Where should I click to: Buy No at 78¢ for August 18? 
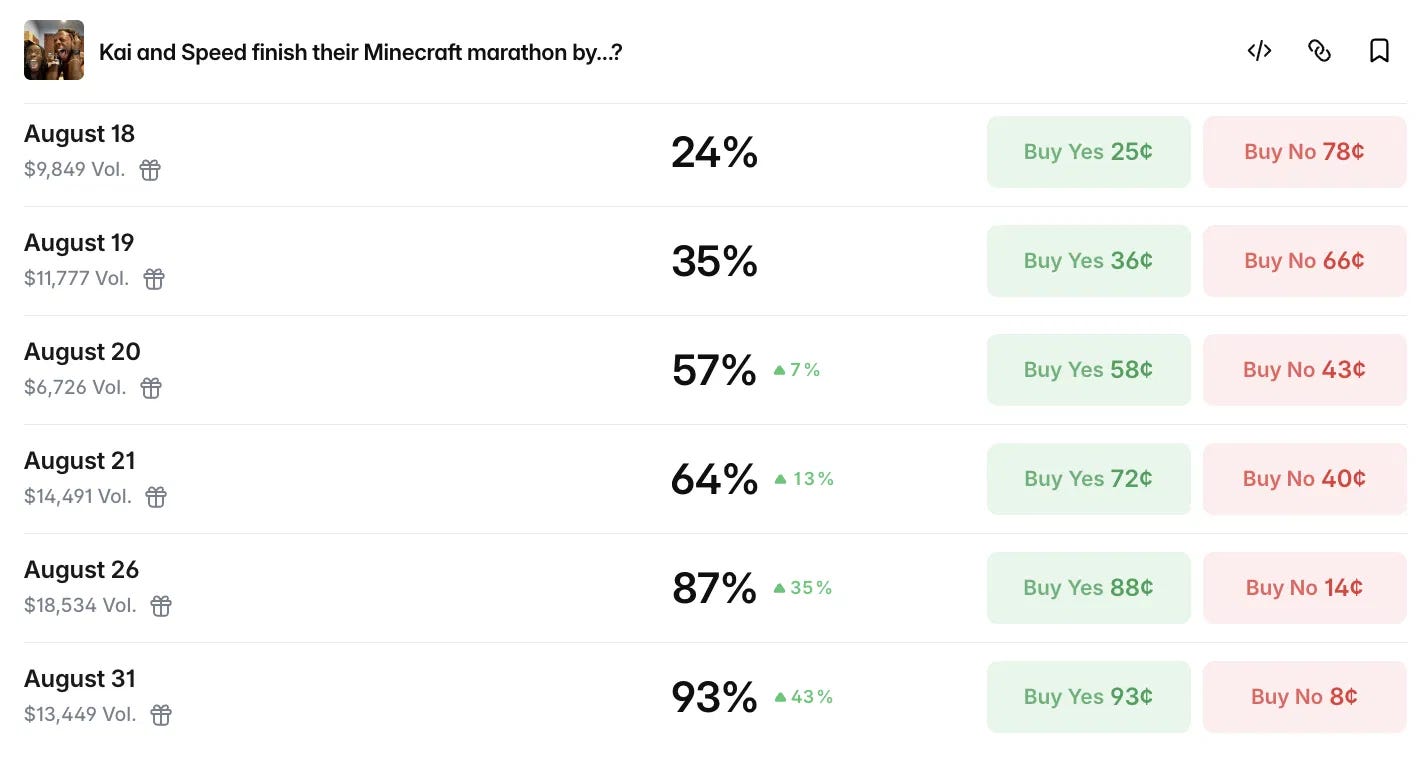pos(1305,152)
